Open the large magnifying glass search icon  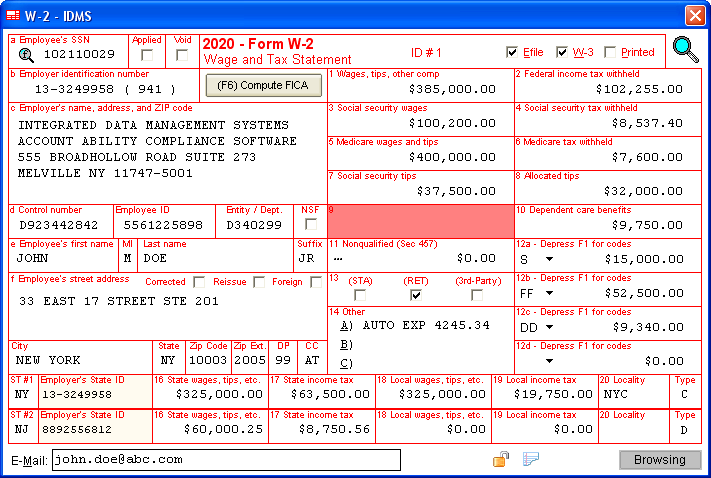click(x=685, y=50)
